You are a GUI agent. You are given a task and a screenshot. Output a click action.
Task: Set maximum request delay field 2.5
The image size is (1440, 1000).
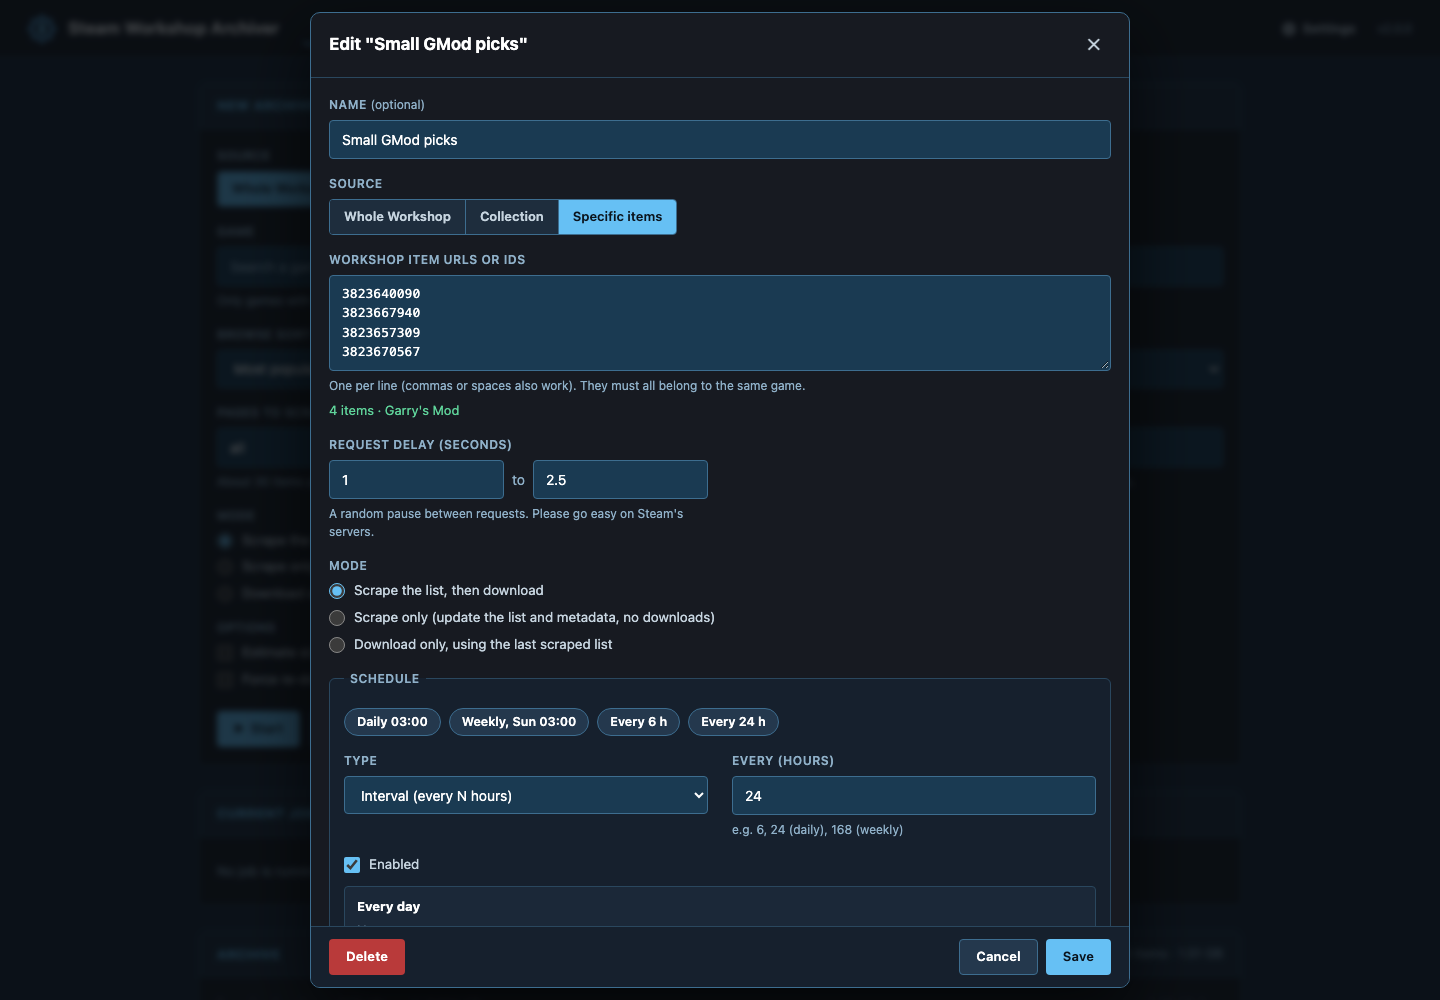[620, 480]
